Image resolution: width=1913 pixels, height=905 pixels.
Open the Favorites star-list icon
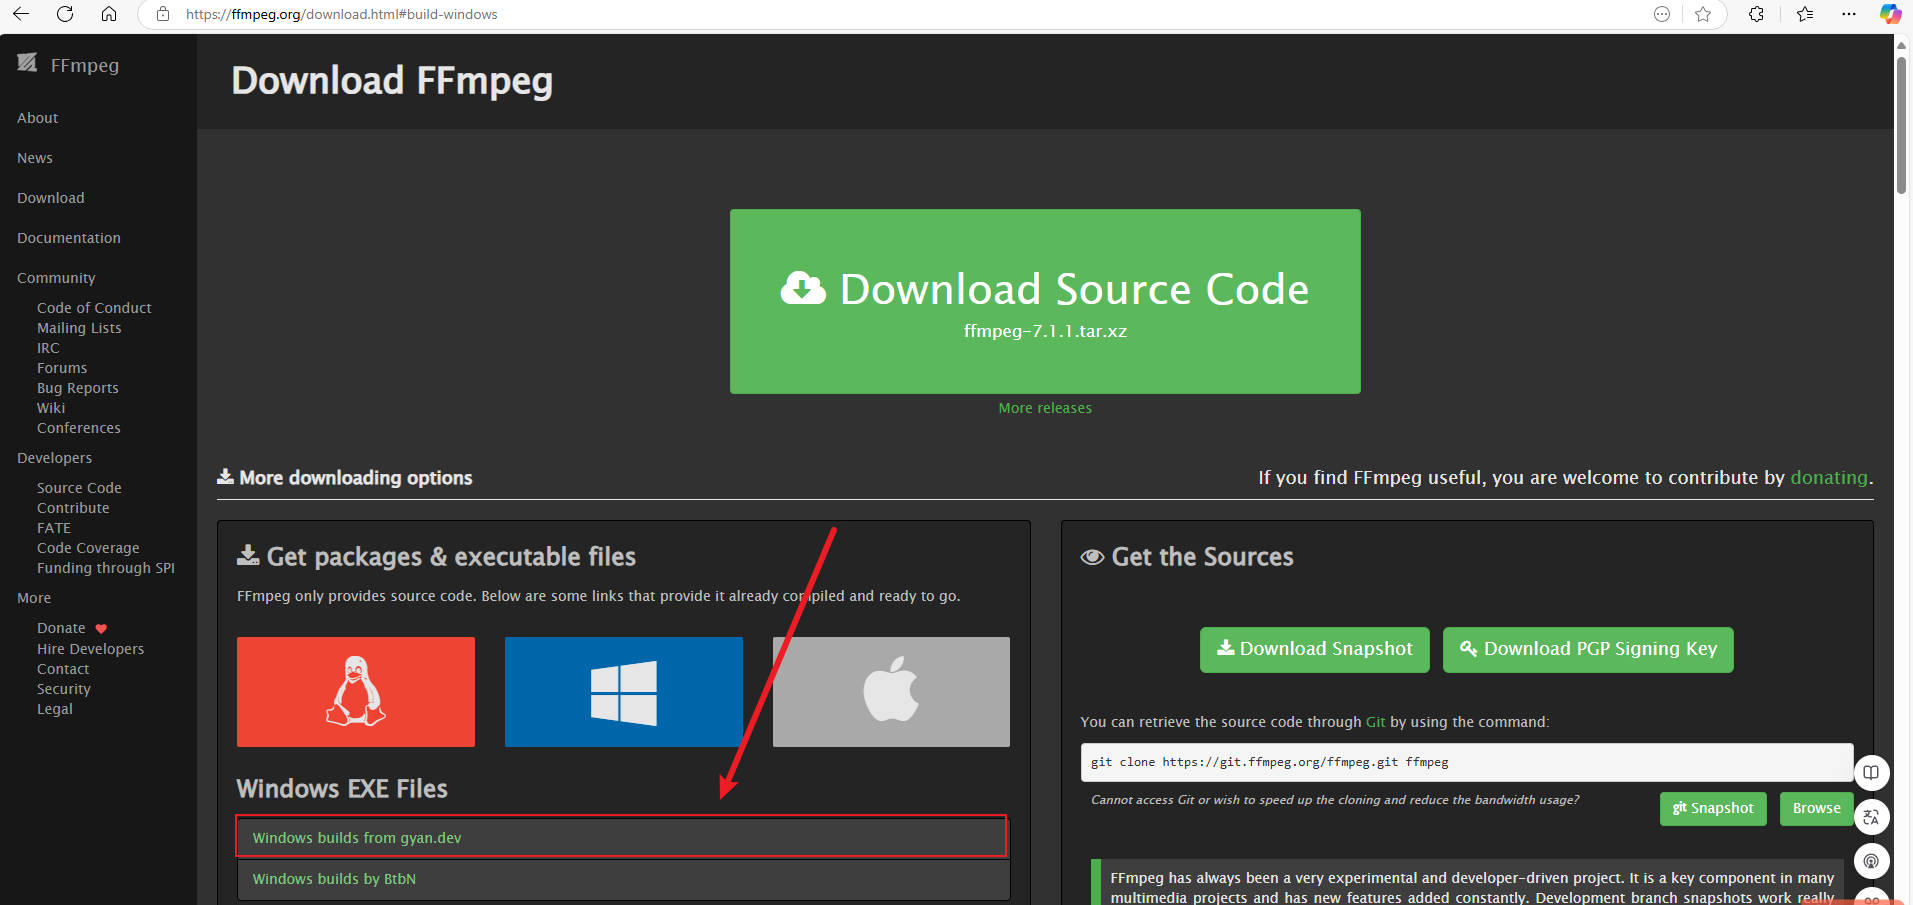coord(1804,14)
